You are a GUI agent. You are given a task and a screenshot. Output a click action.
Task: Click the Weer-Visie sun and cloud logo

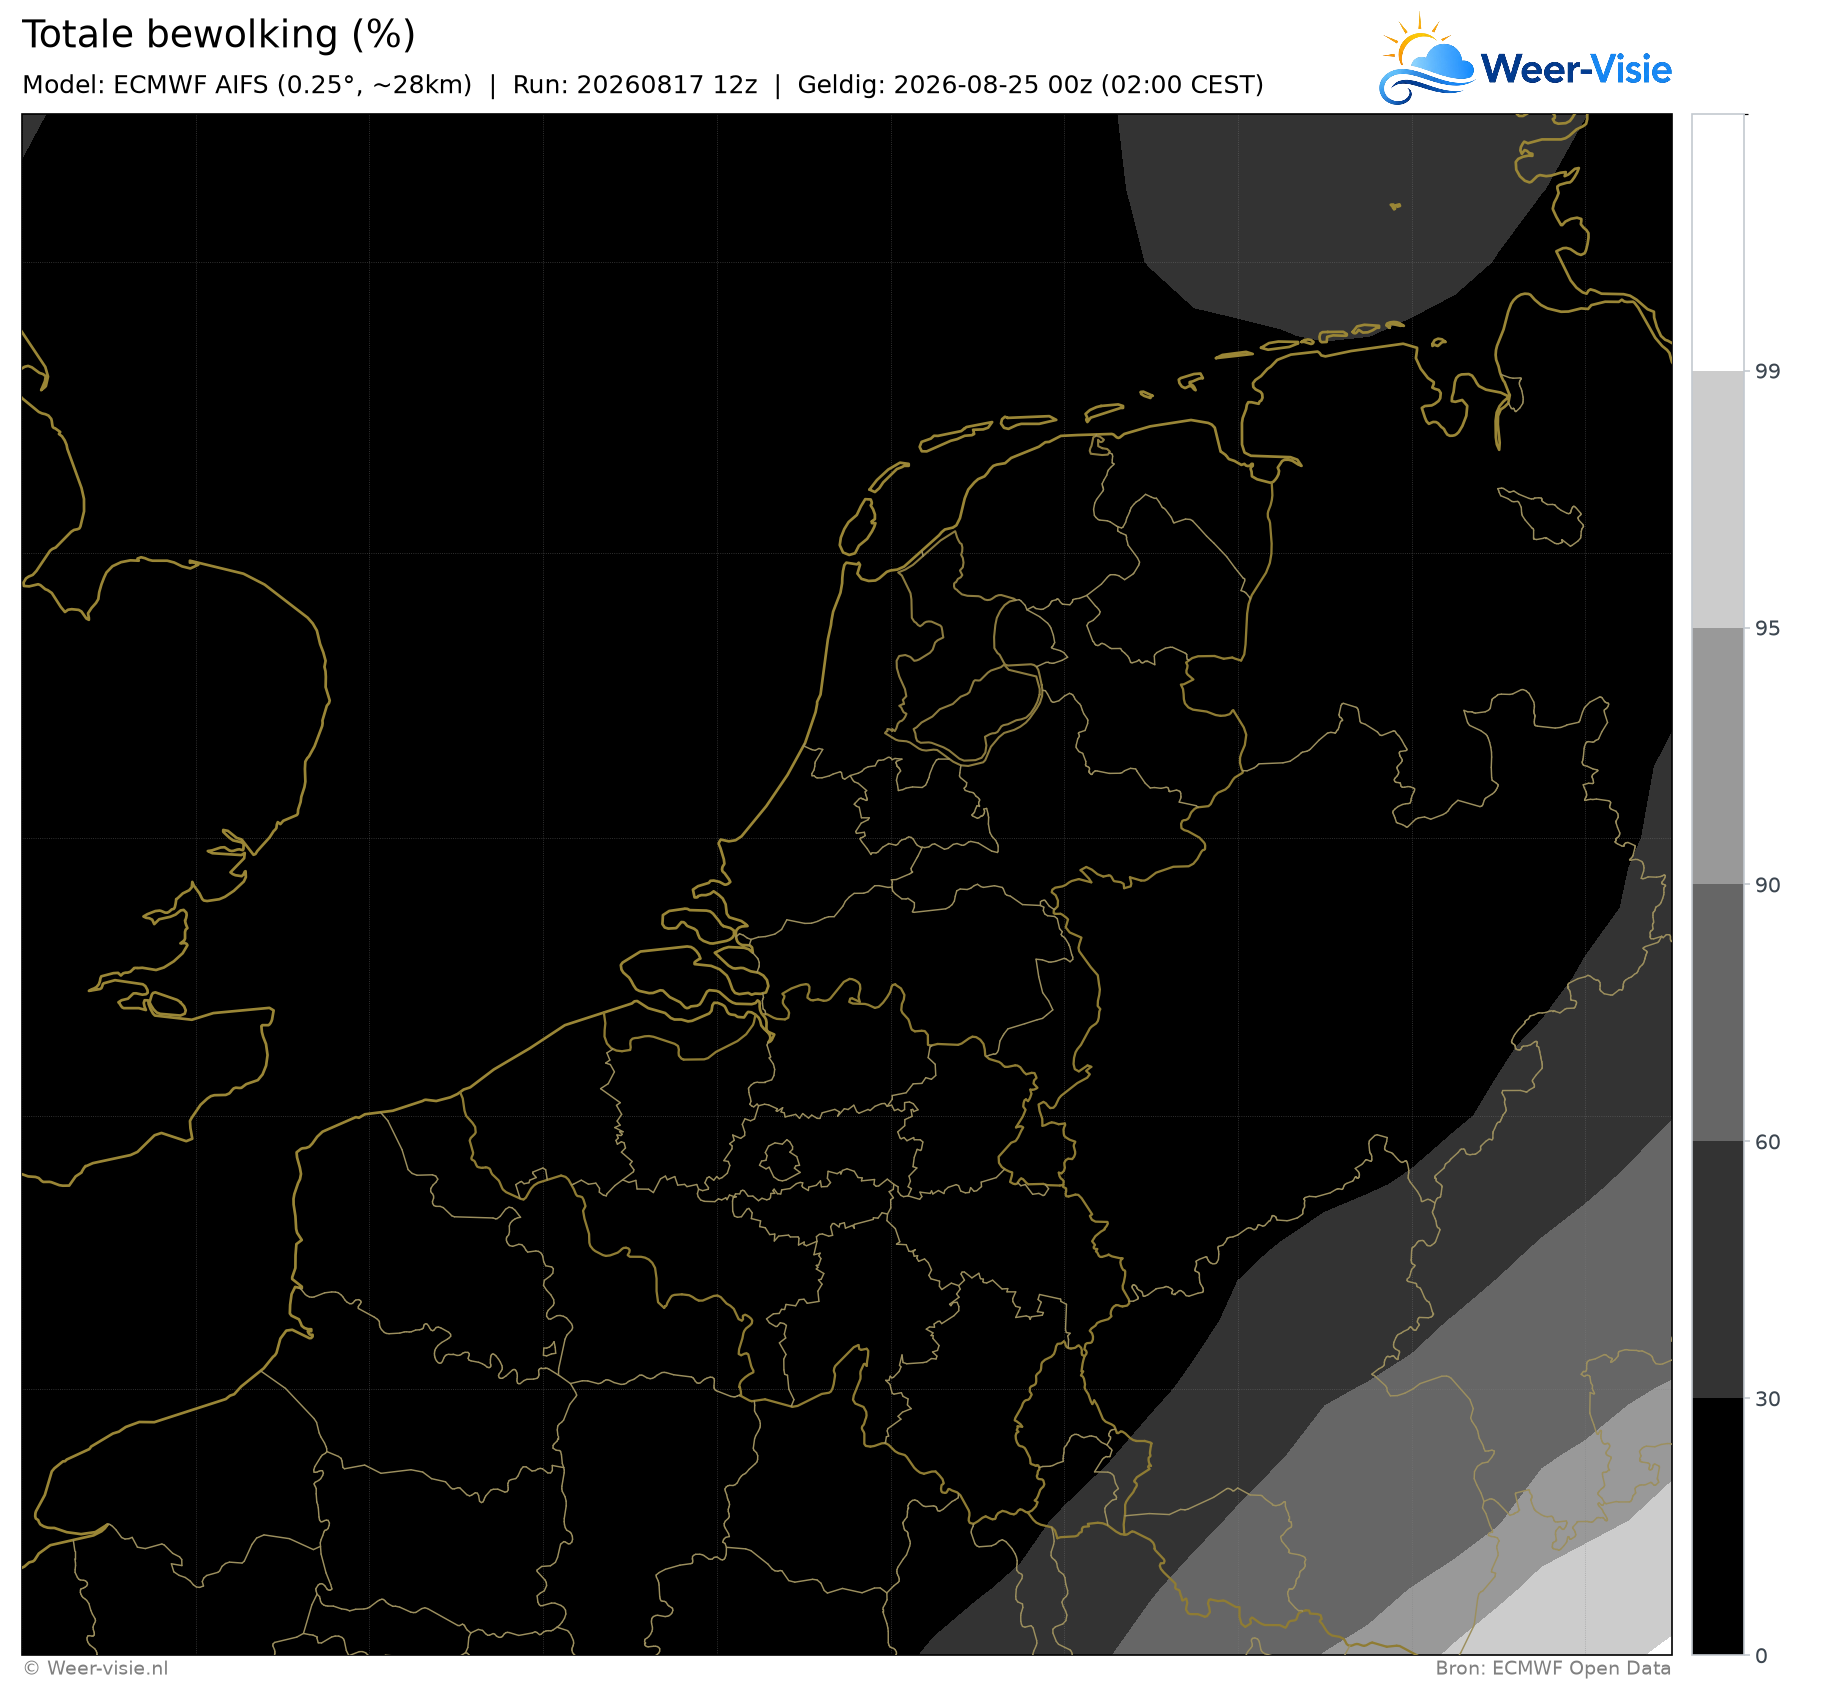1427,60
